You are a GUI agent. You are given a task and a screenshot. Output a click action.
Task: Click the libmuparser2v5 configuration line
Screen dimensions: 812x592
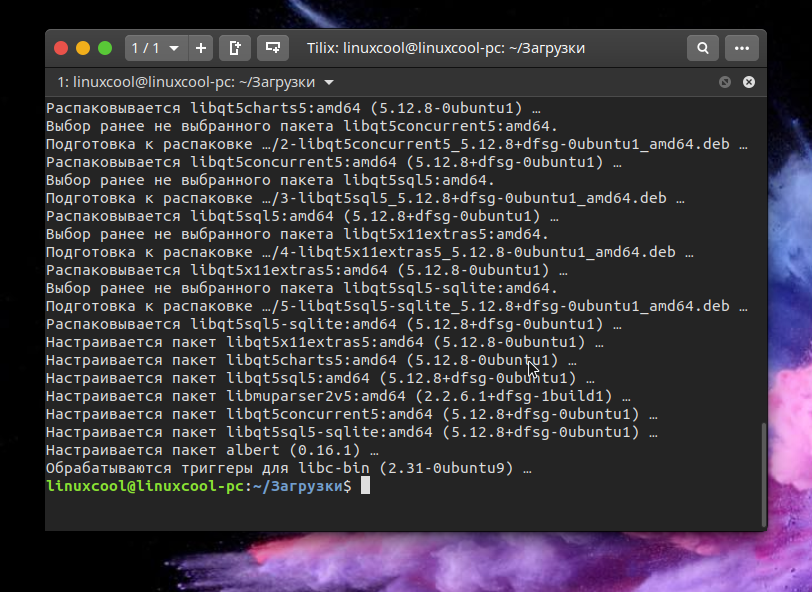[335, 396]
